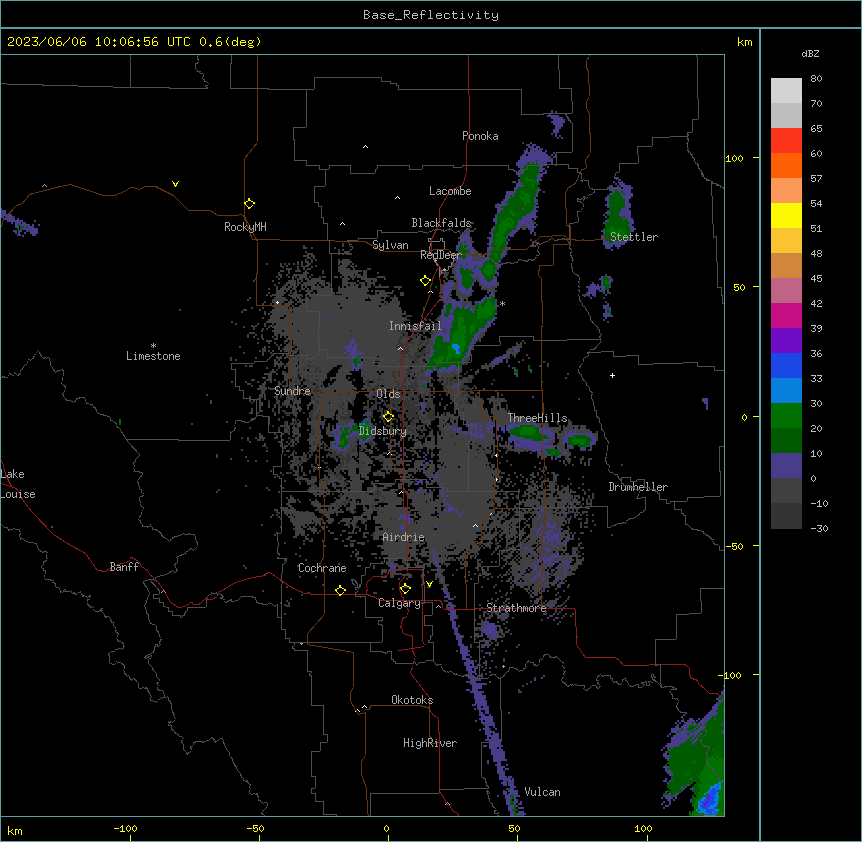Click the white plus marker north of Drumheller
Image resolution: width=862 pixels, height=842 pixels.
click(x=612, y=375)
